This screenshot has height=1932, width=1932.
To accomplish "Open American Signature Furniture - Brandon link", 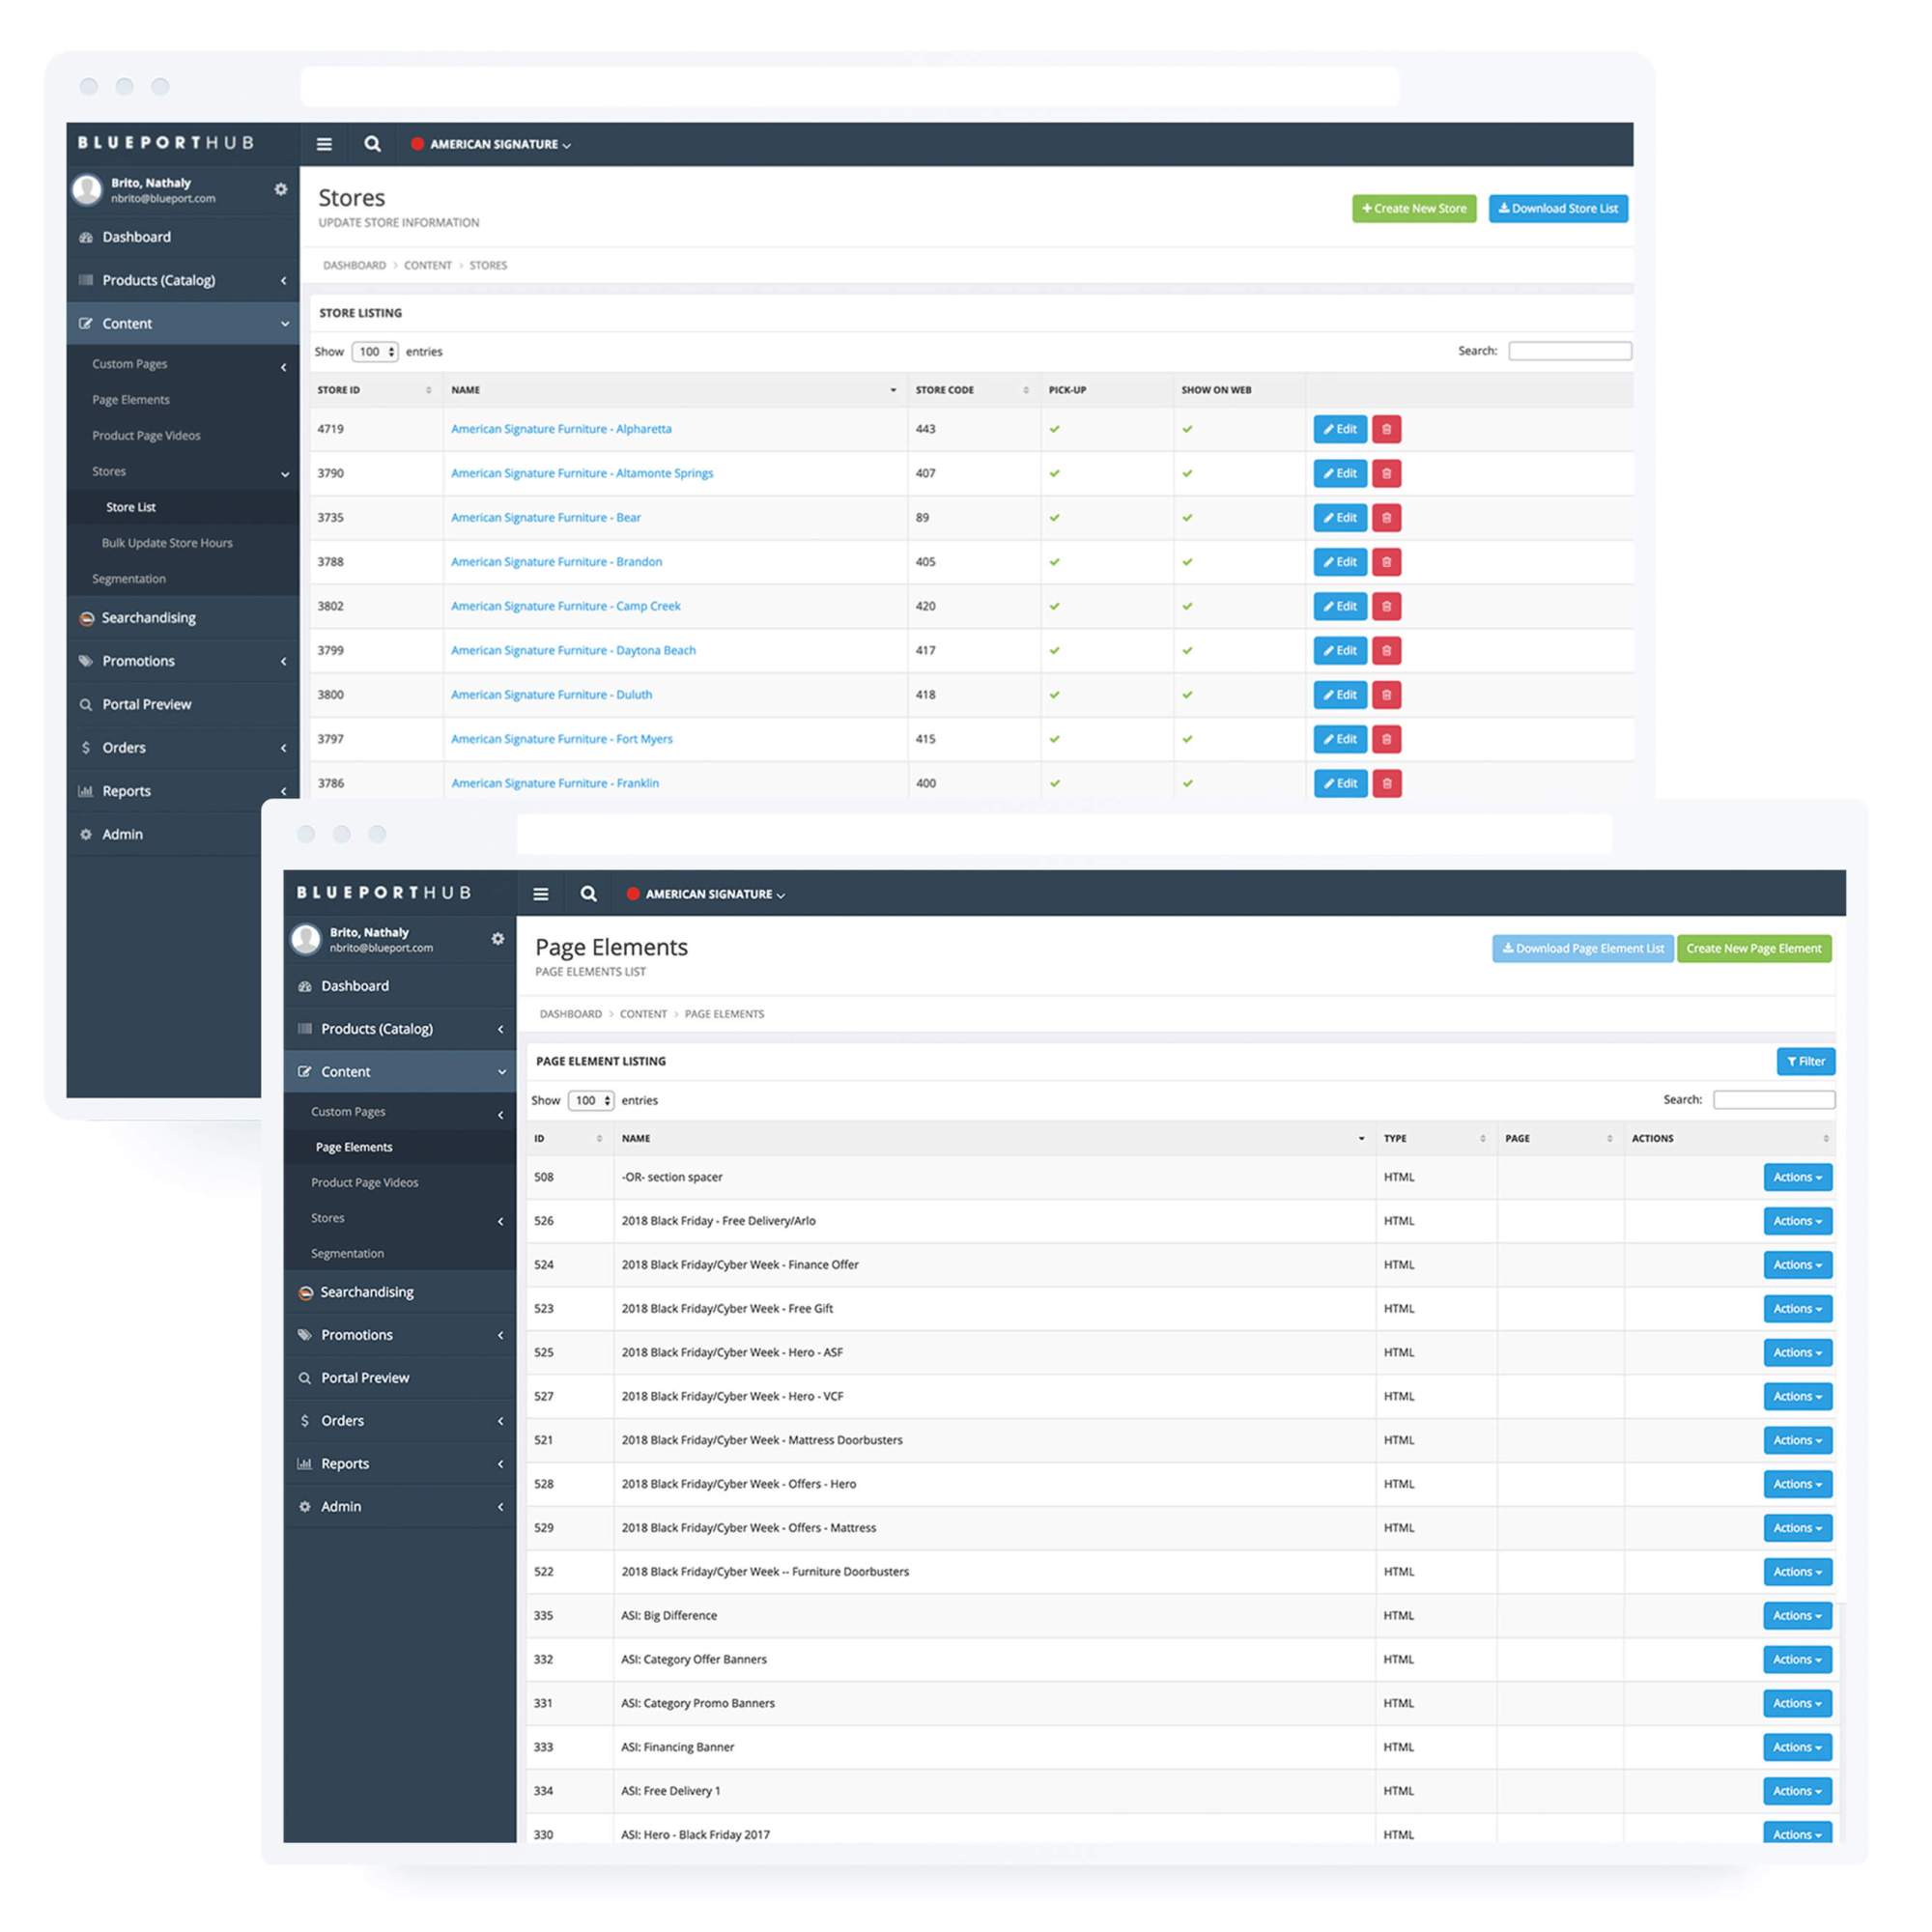I will [x=556, y=562].
